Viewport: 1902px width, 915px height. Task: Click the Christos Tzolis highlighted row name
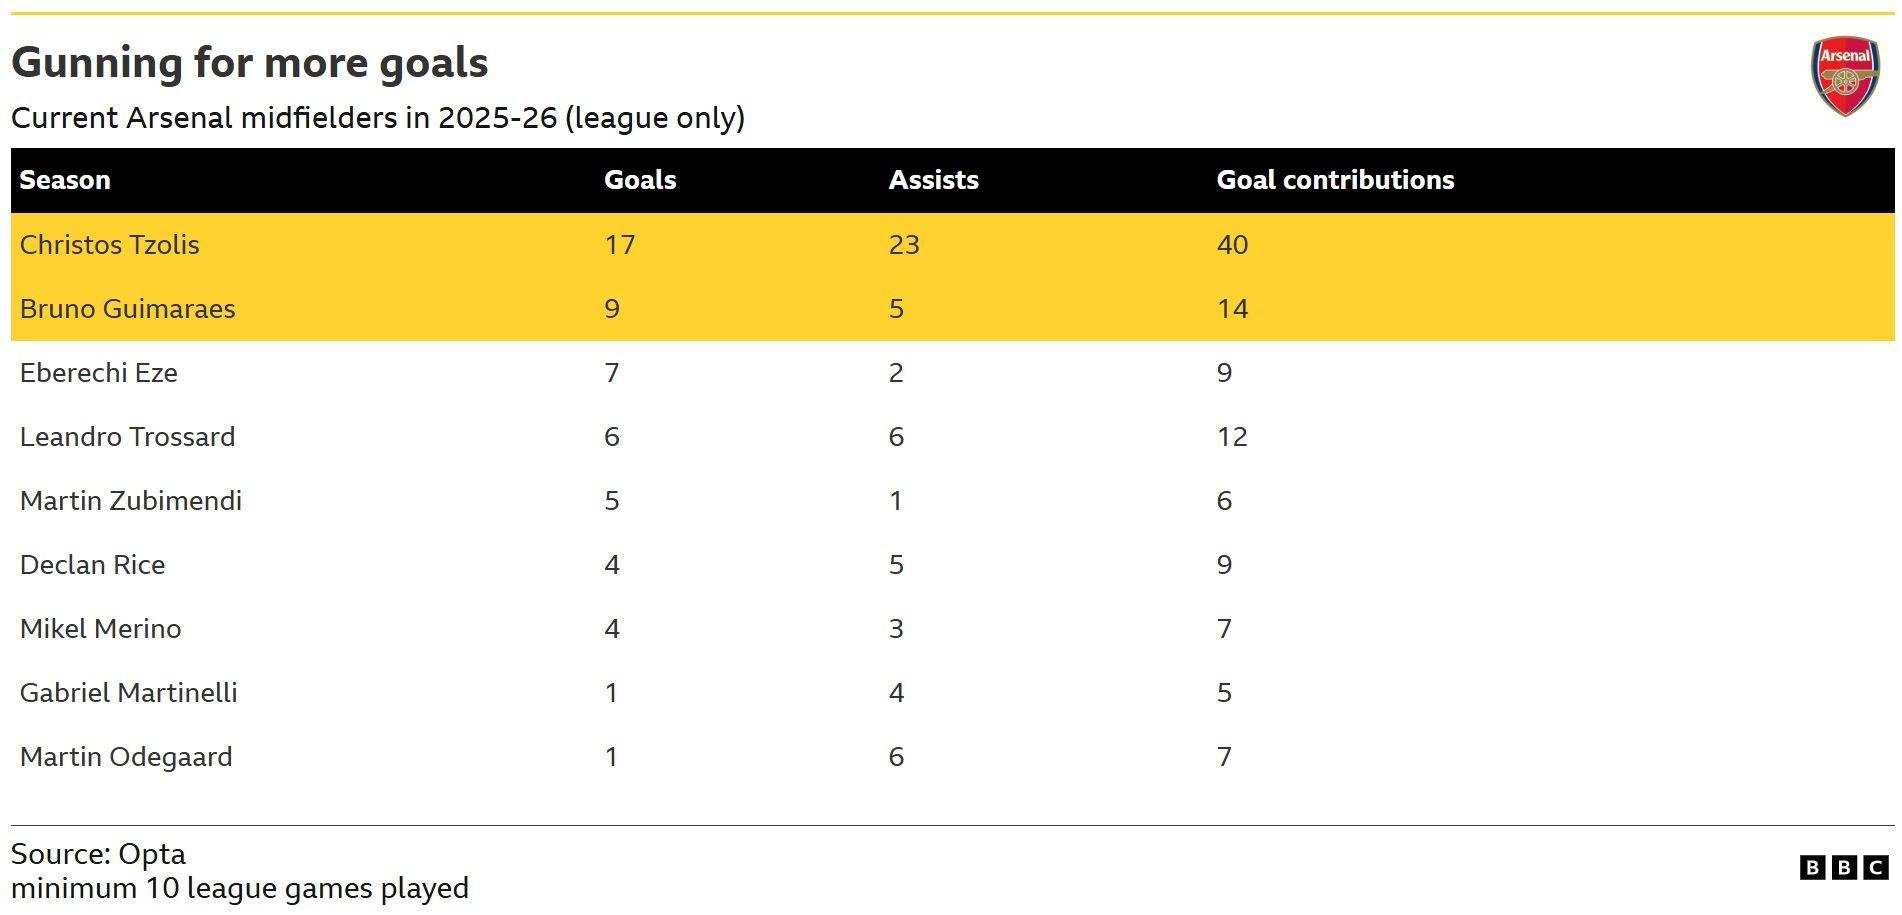coord(110,245)
